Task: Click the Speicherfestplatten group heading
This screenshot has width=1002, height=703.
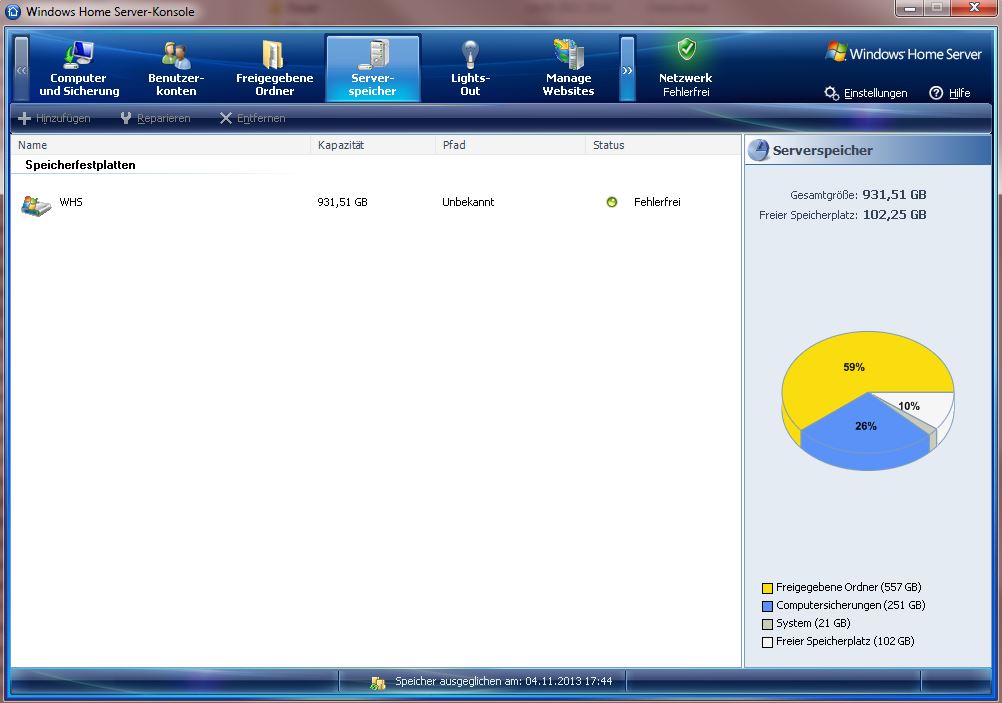Action: 81,165
